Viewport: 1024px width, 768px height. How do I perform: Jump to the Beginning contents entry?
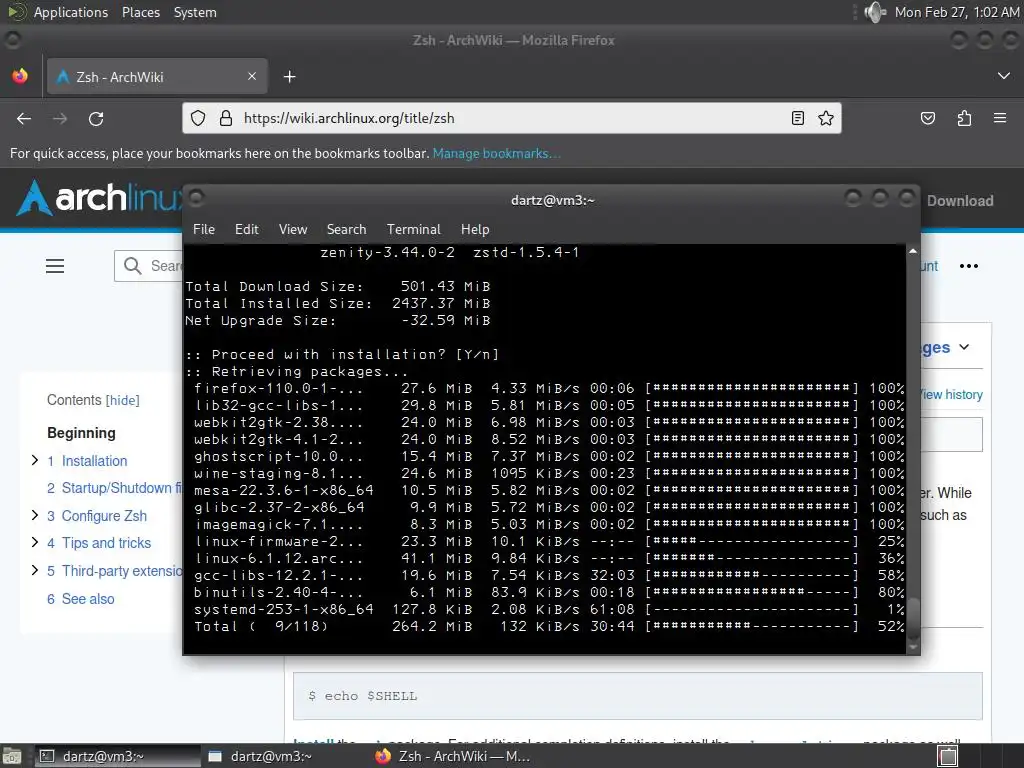pos(81,433)
